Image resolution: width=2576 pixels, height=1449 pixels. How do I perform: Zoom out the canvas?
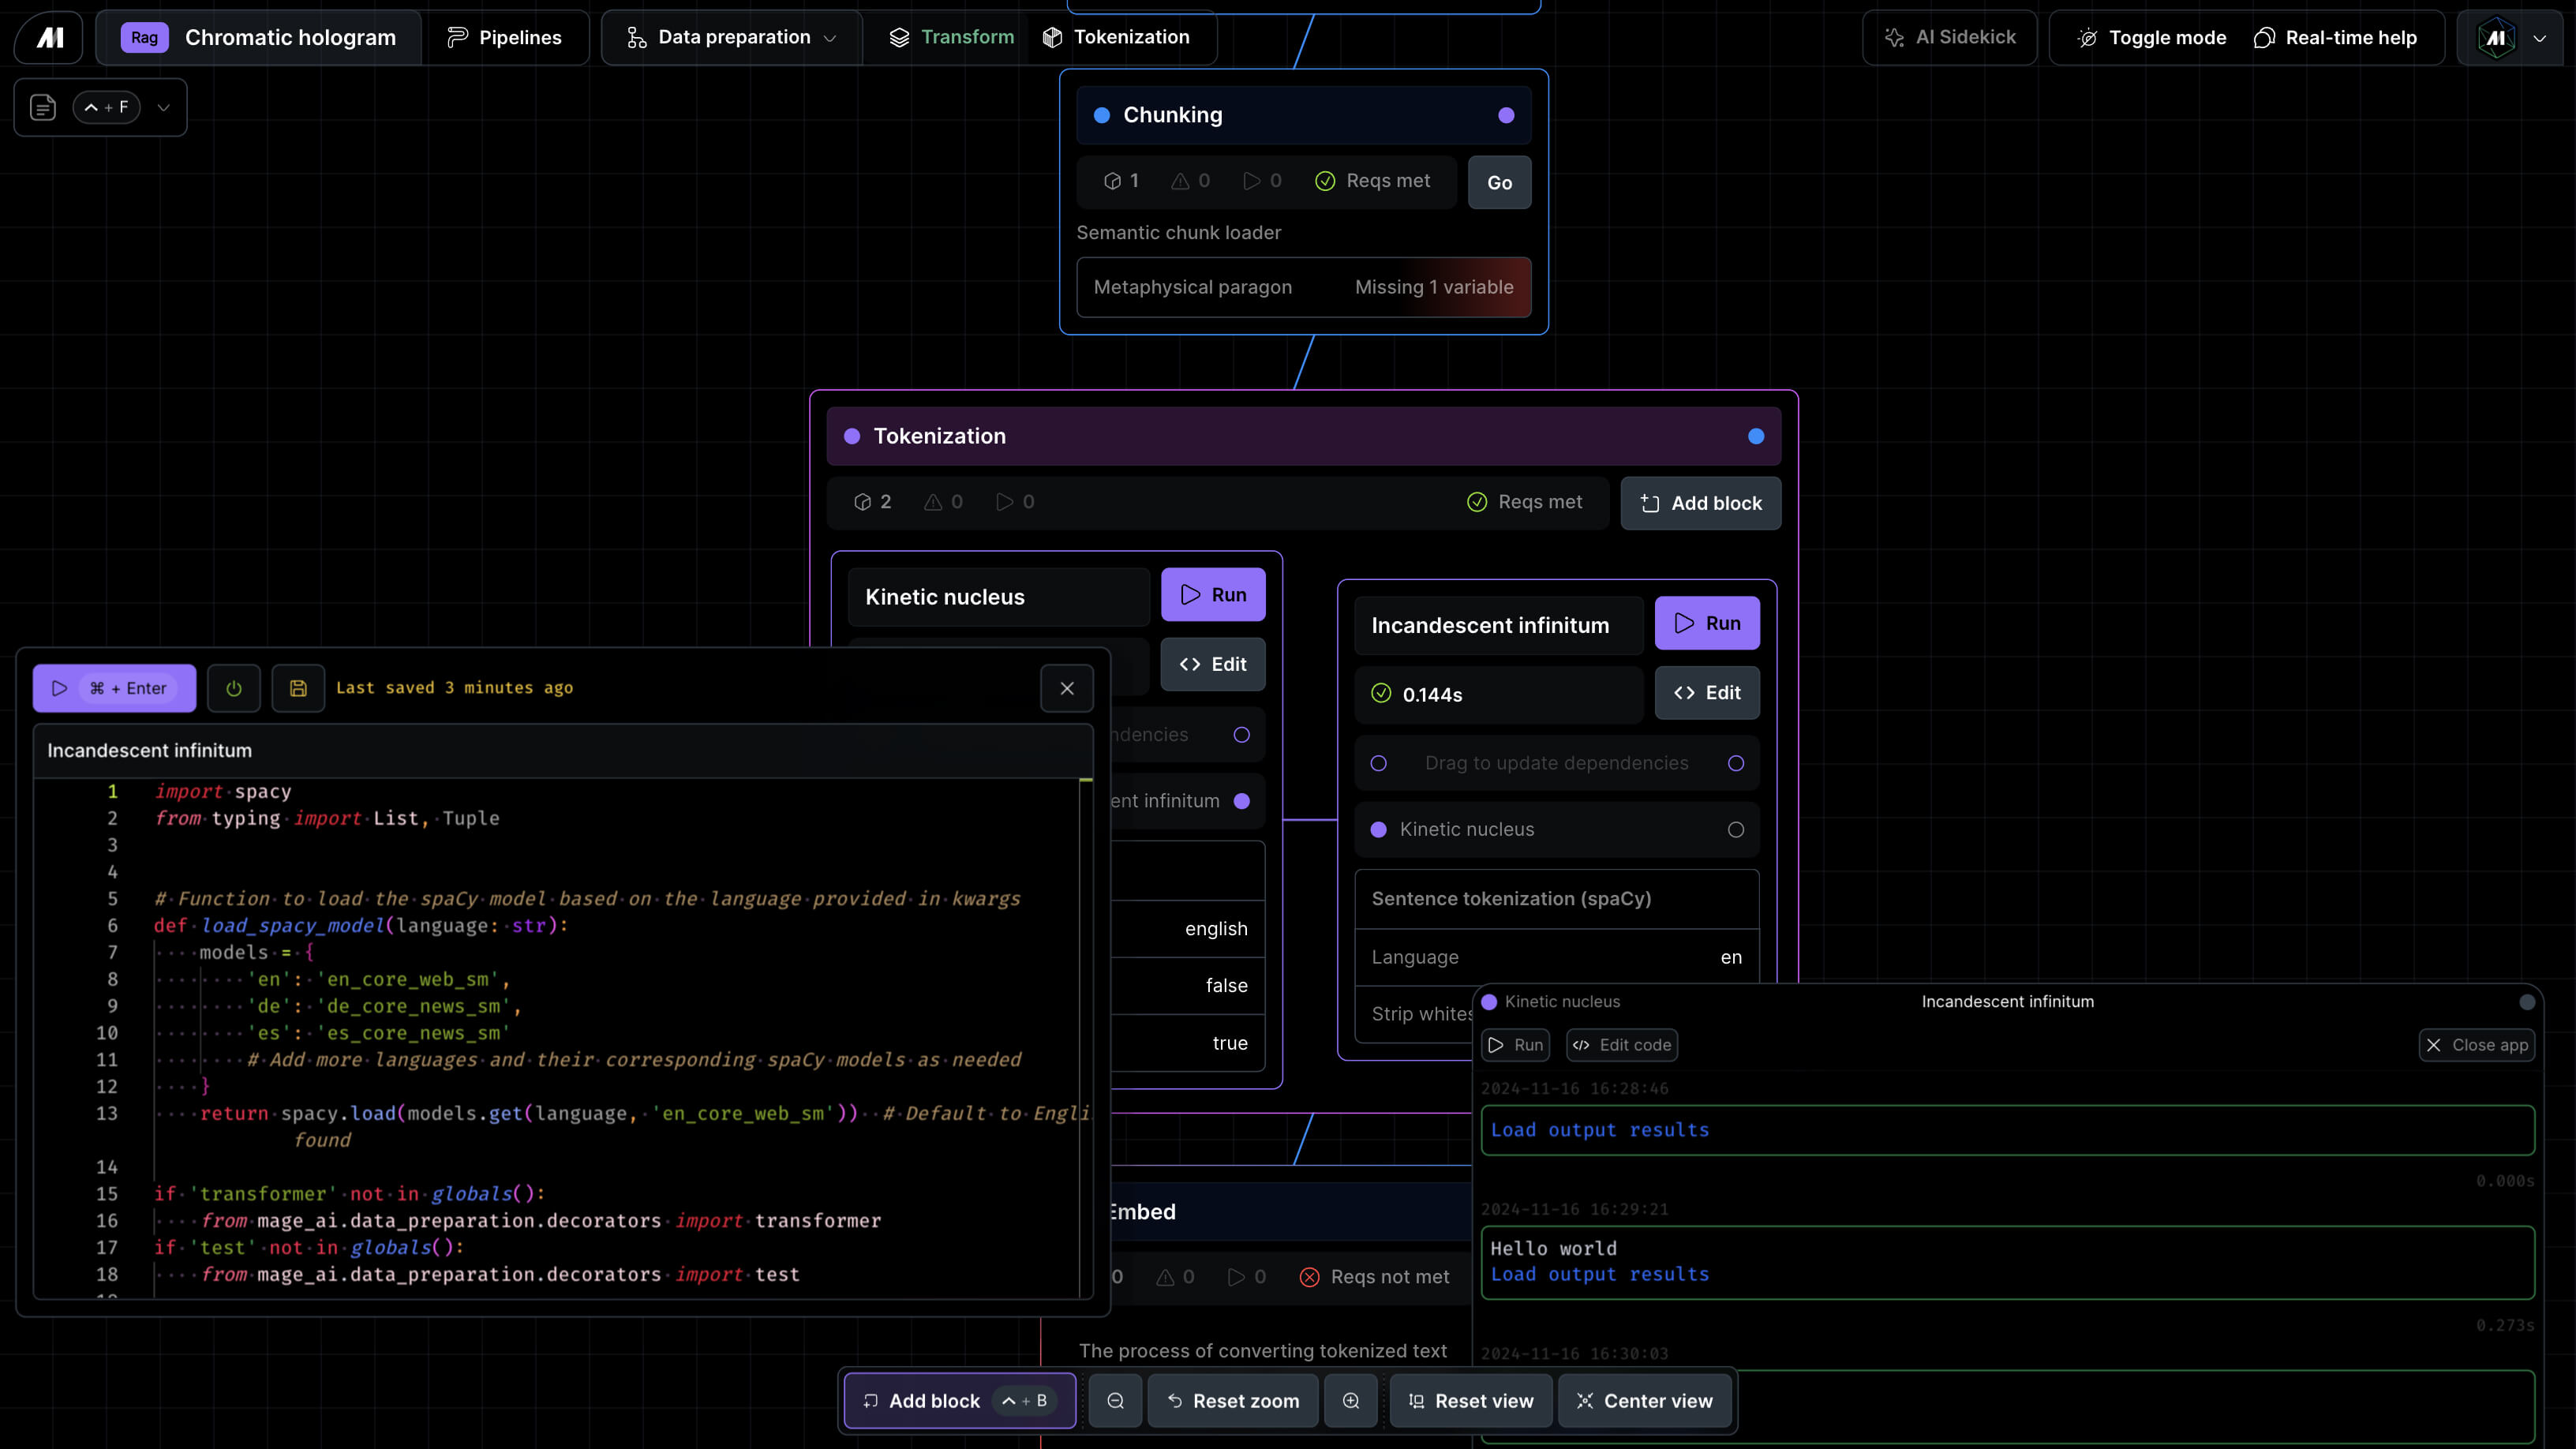(x=1115, y=1401)
